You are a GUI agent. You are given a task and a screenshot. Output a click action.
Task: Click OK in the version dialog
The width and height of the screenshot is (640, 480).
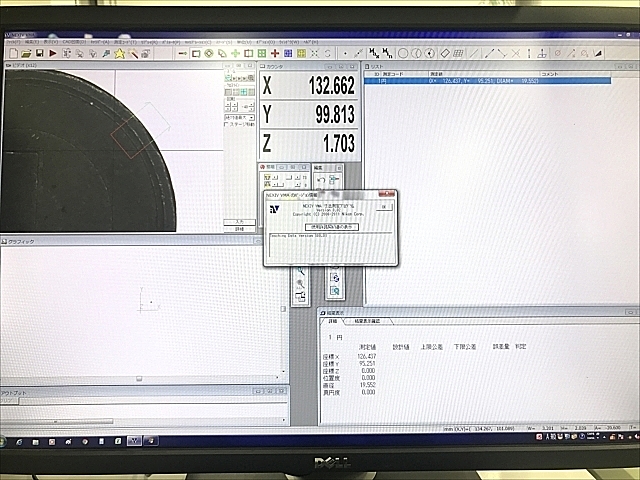click(x=384, y=207)
